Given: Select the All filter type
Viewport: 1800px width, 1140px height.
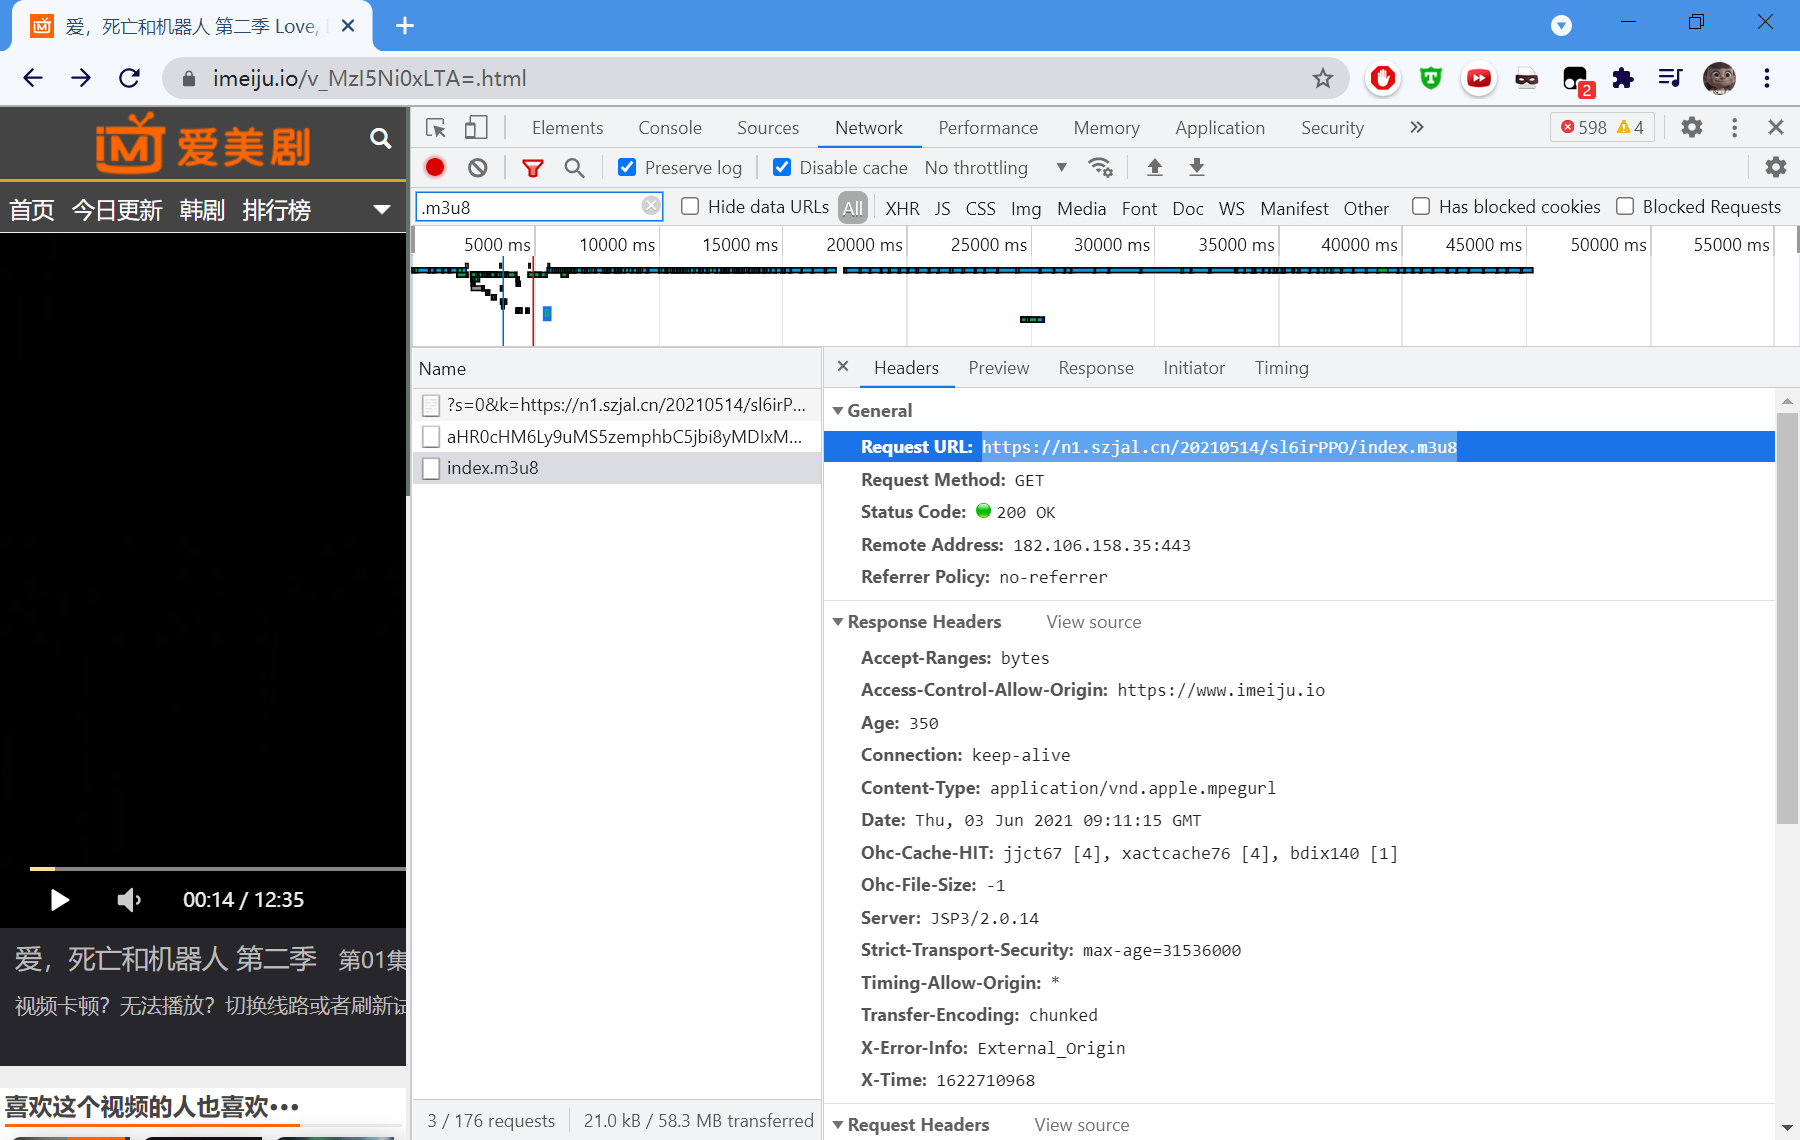Looking at the screenshot, I should click(853, 208).
